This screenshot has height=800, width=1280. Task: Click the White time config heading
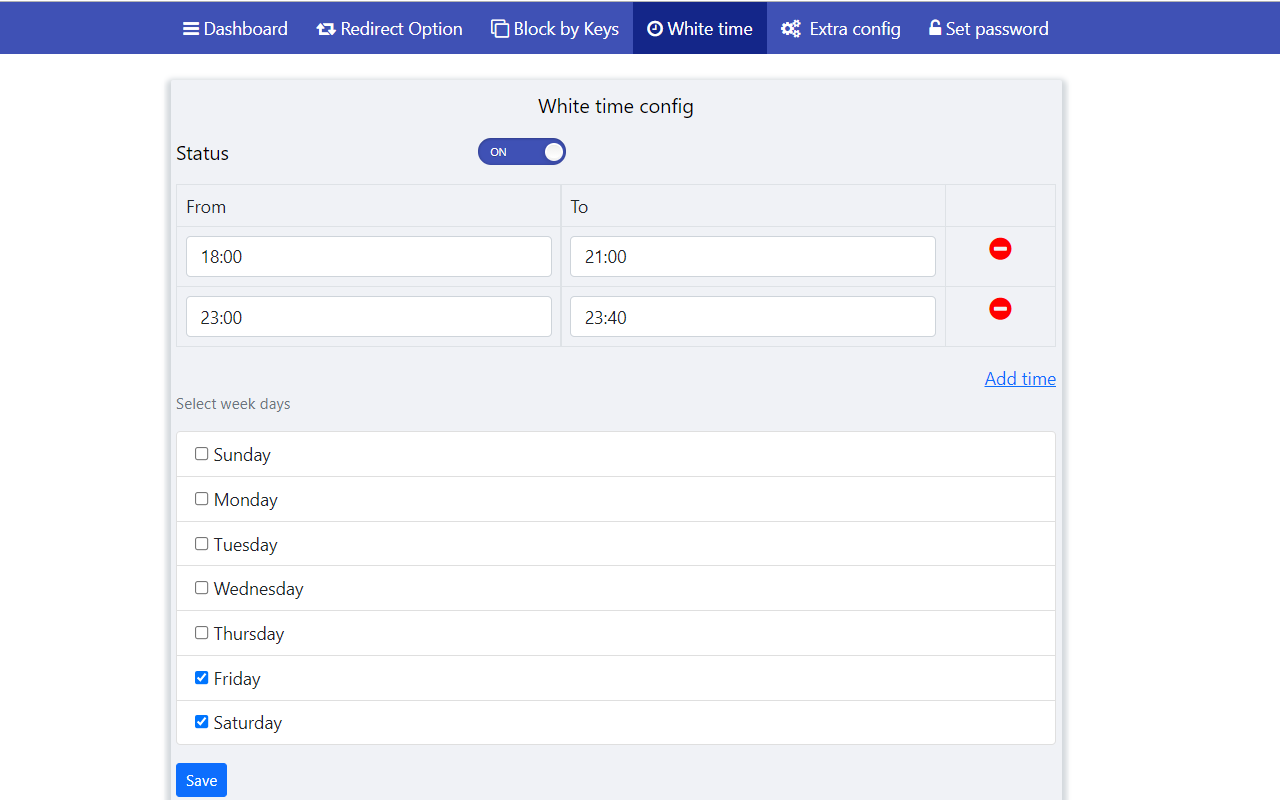(616, 106)
